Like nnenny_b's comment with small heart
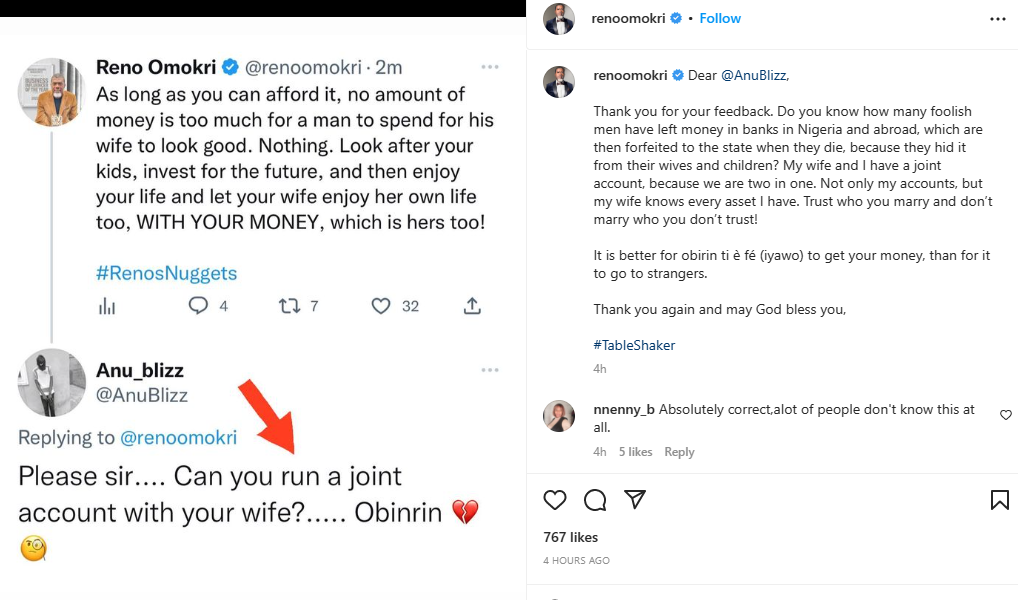The image size is (1018, 600). [1006, 415]
